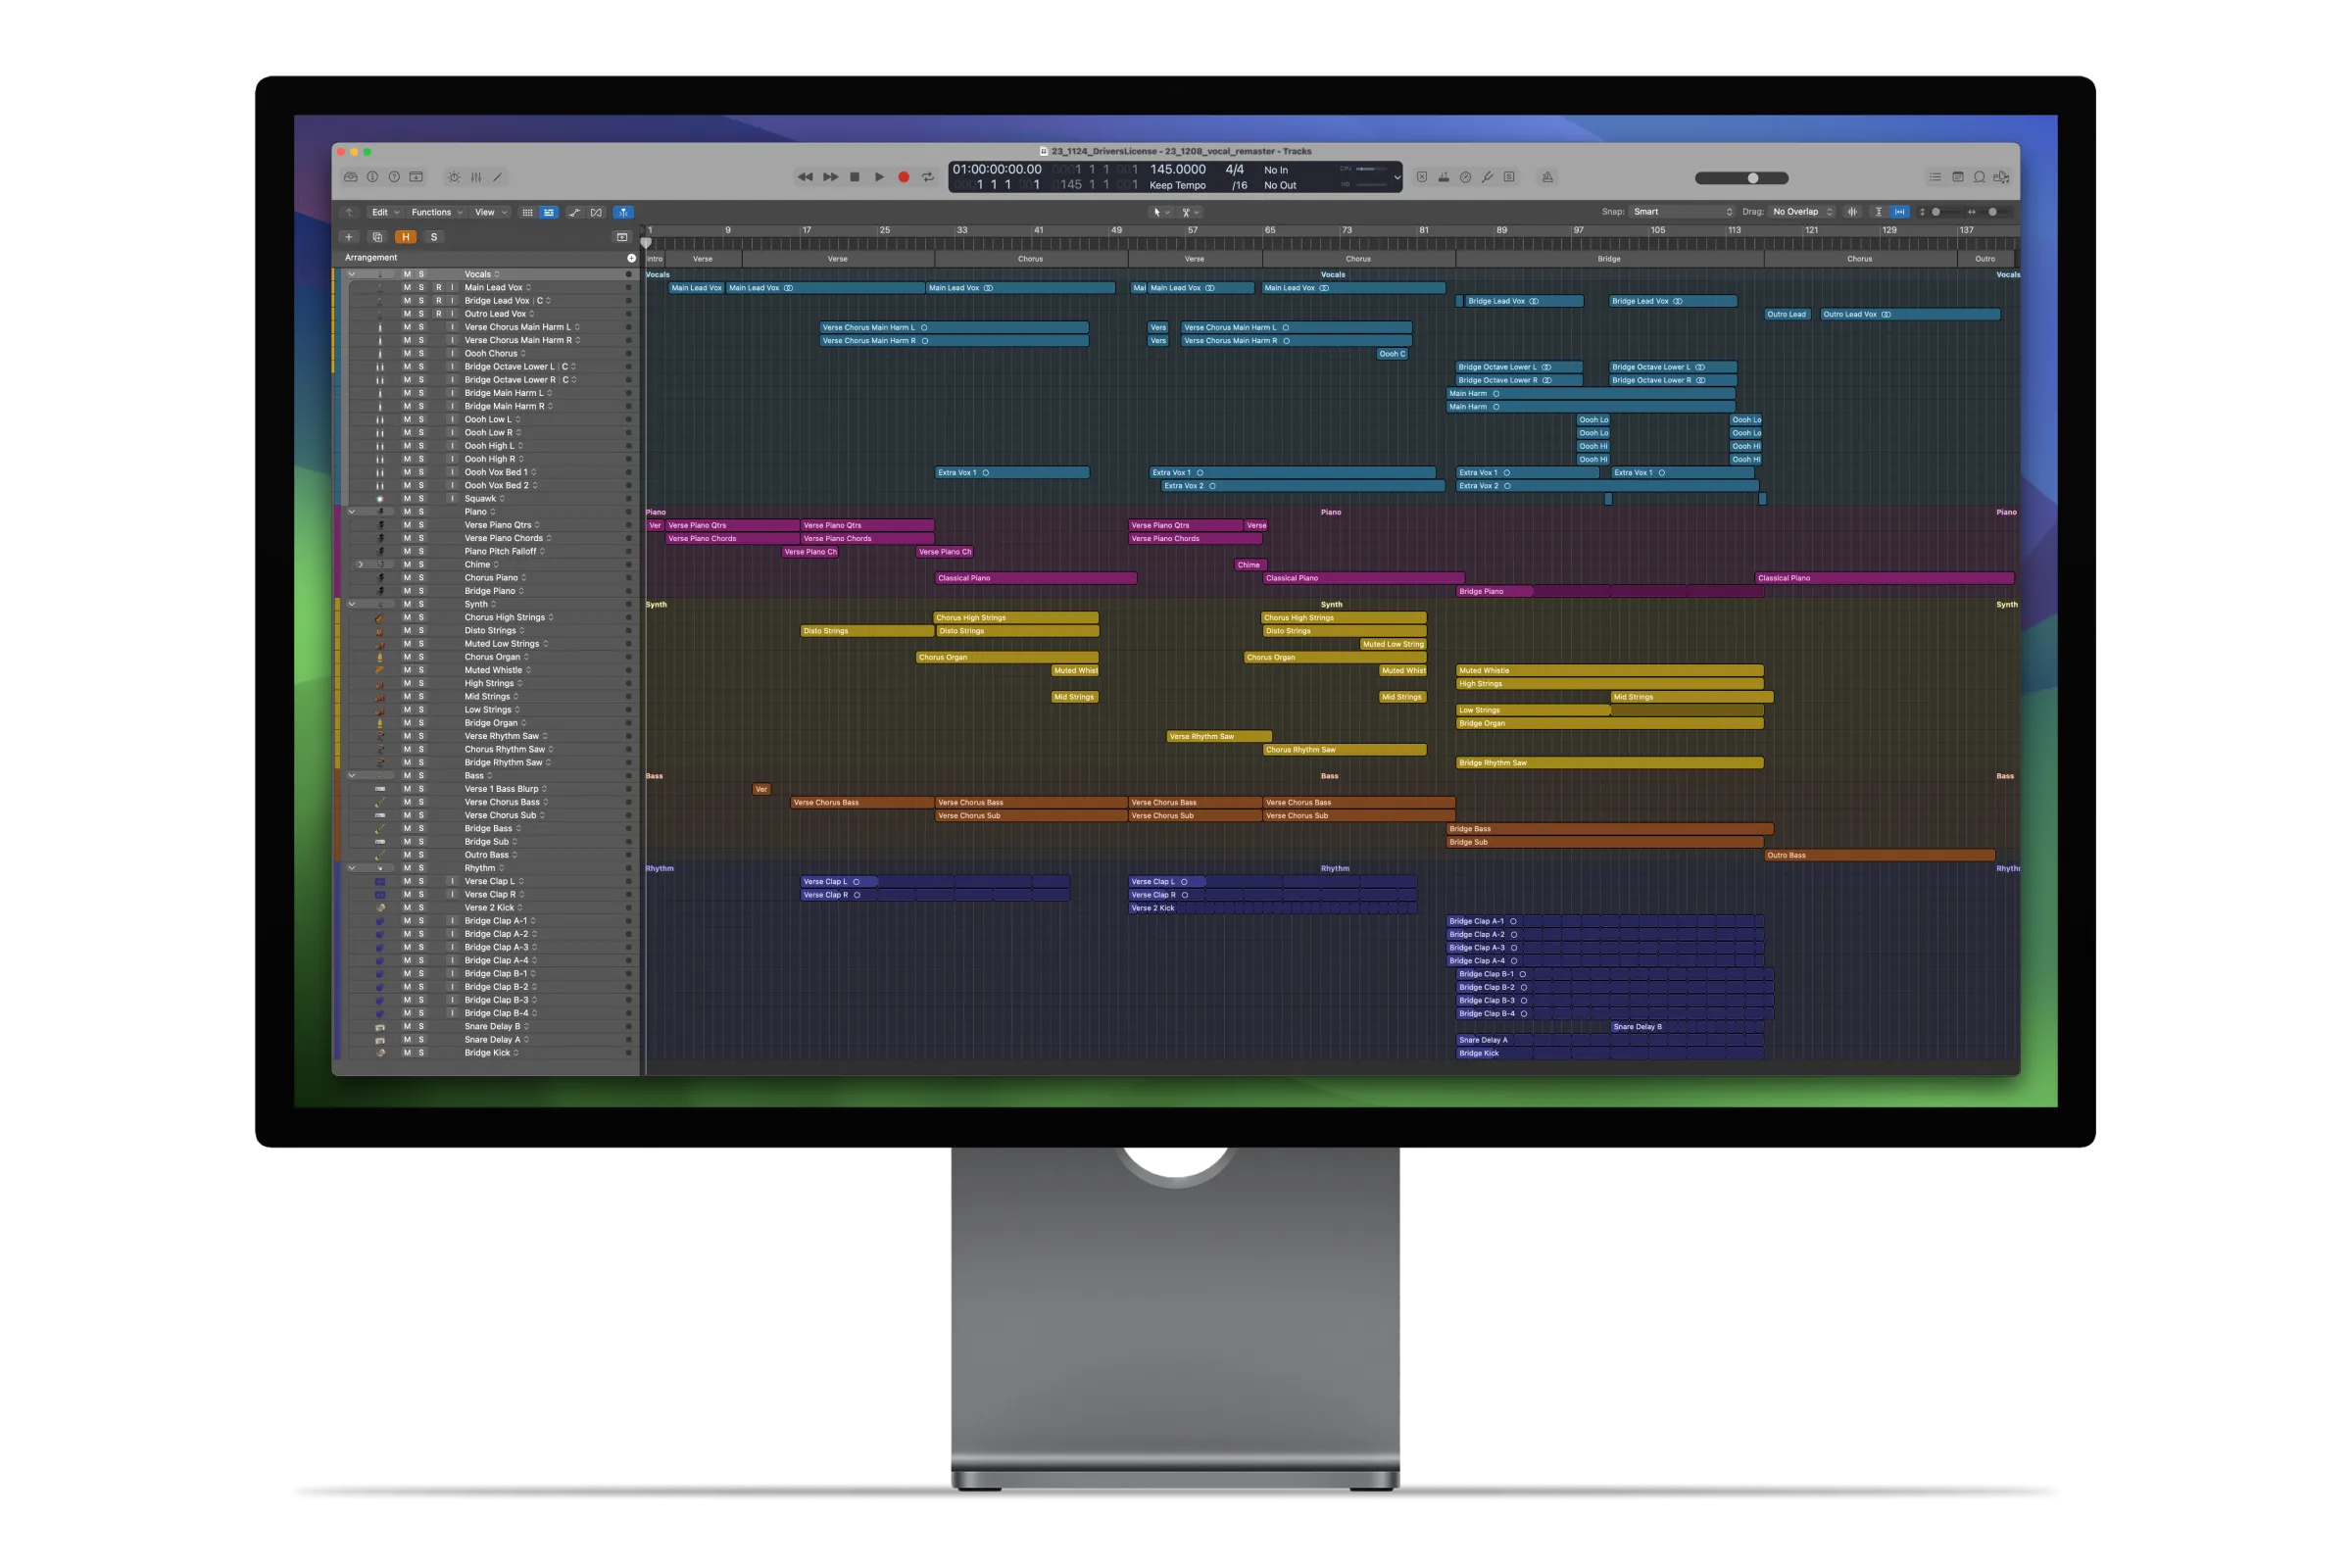Solo the Chorus Piano track
2352x1568 pixels.
pos(421,578)
